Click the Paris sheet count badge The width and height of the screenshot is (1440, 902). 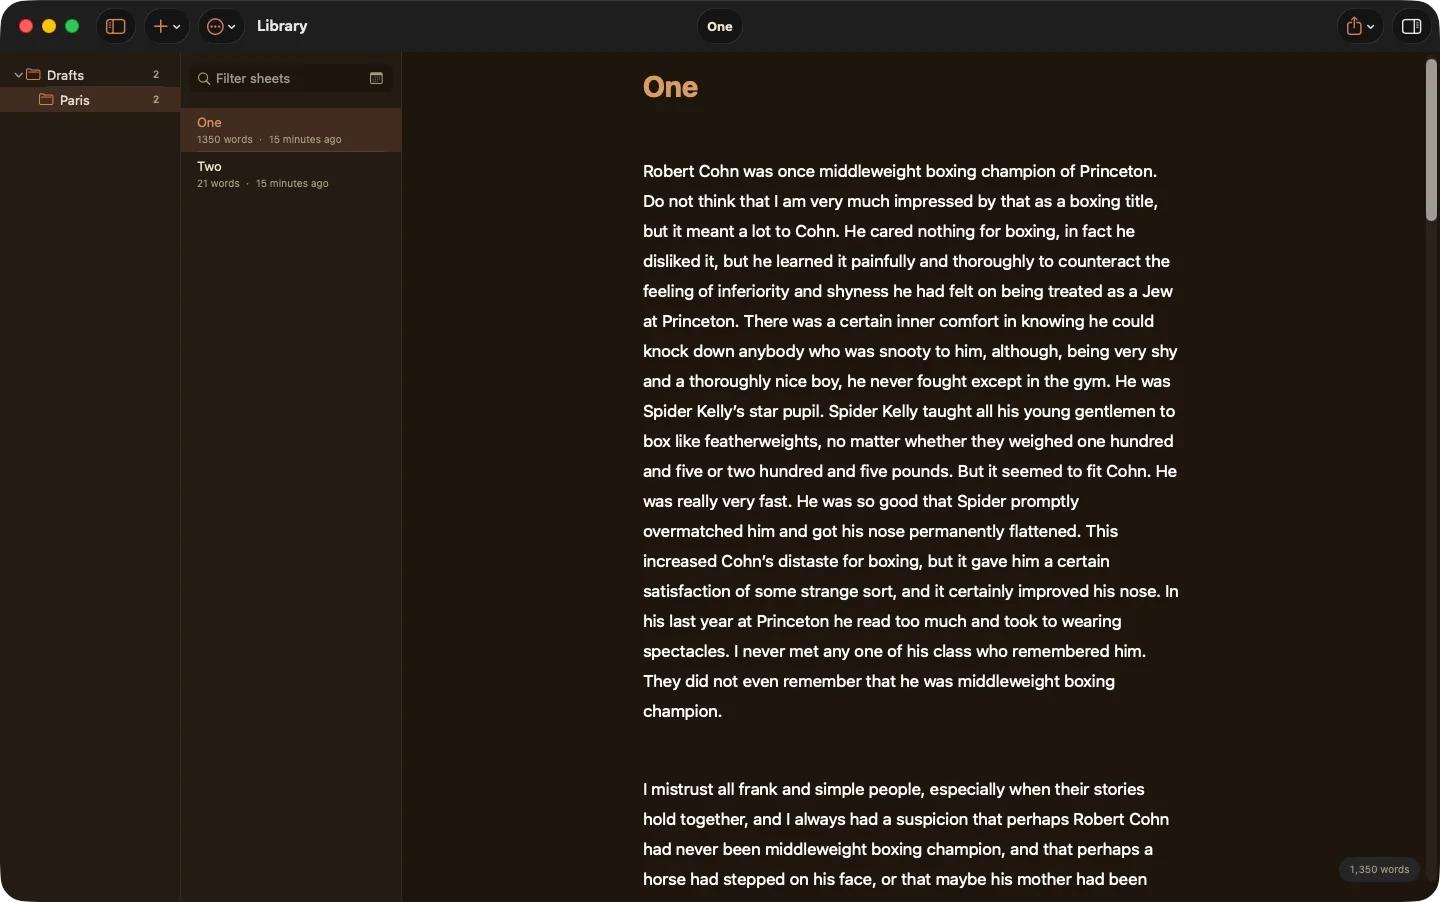pos(156,100)
